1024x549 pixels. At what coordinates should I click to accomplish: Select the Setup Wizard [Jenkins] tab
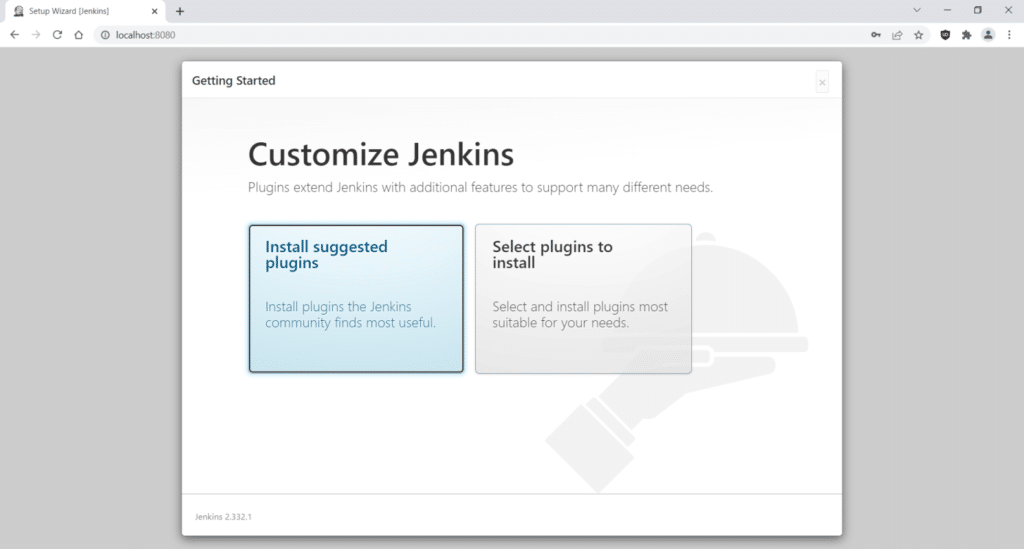(x=85, y=11)
